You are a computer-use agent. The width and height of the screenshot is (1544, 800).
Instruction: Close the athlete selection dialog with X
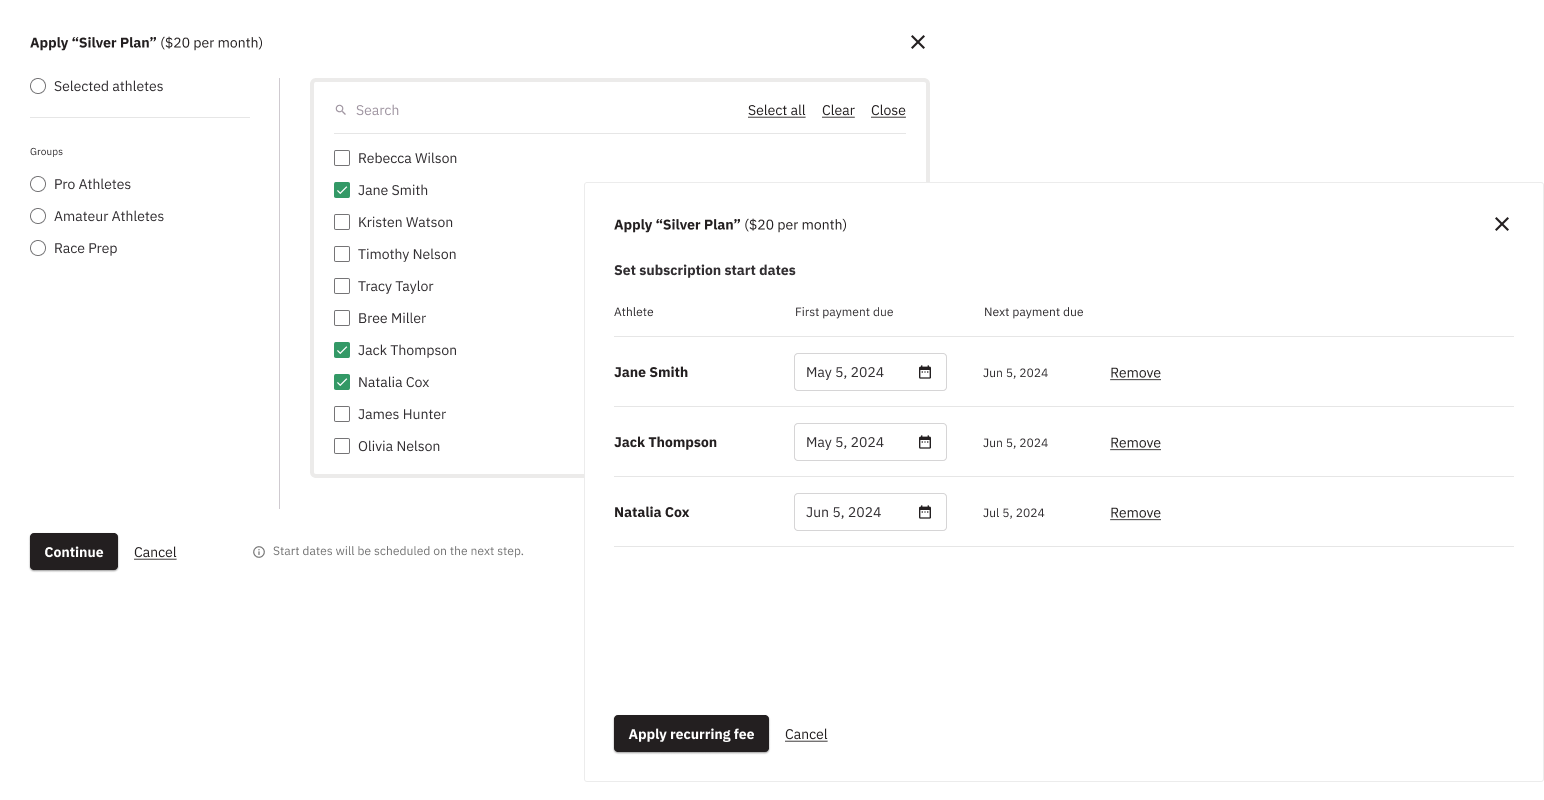point(917,42)
